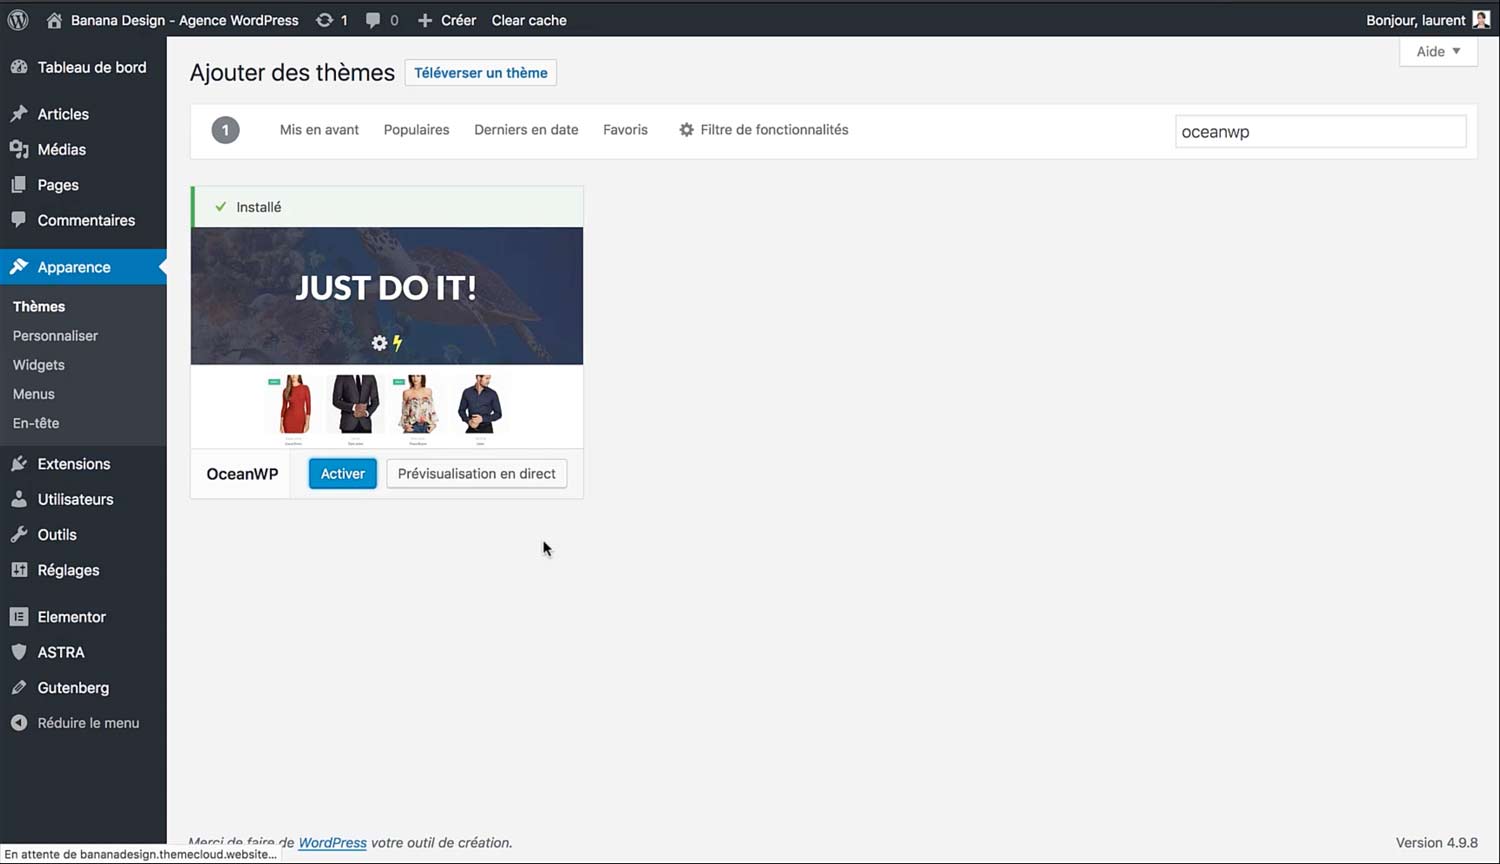The image size is (1500, 864).
Task: Click the ASTRA shield icon
Action: tap(19, 652)
